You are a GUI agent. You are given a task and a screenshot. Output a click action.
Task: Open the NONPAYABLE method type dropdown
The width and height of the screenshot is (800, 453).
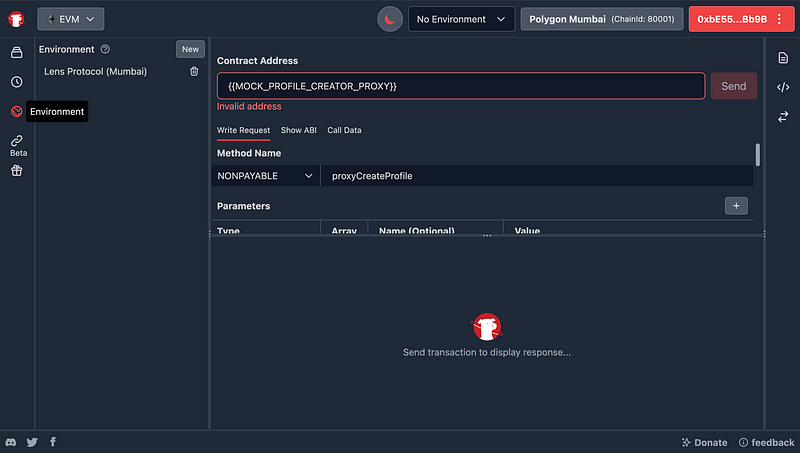coord(265,176)
